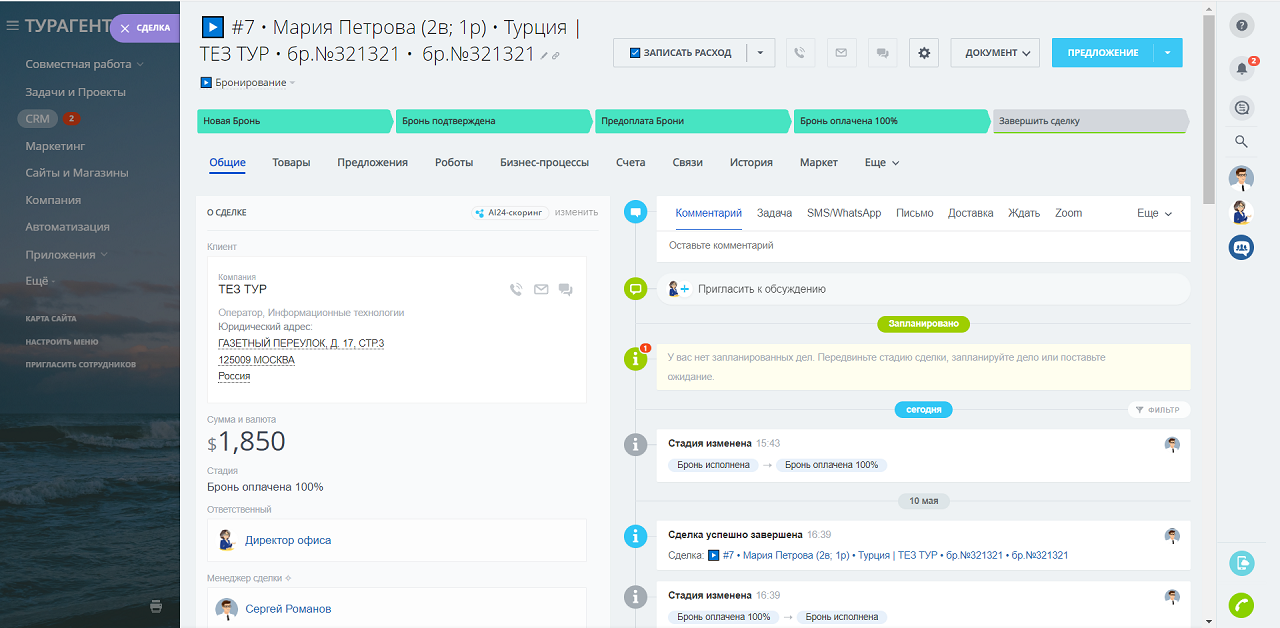This screenshot has width=1280, height=628.
Task: Click the email envelope icon in header toolbar
Action: (x=841, y=53)
